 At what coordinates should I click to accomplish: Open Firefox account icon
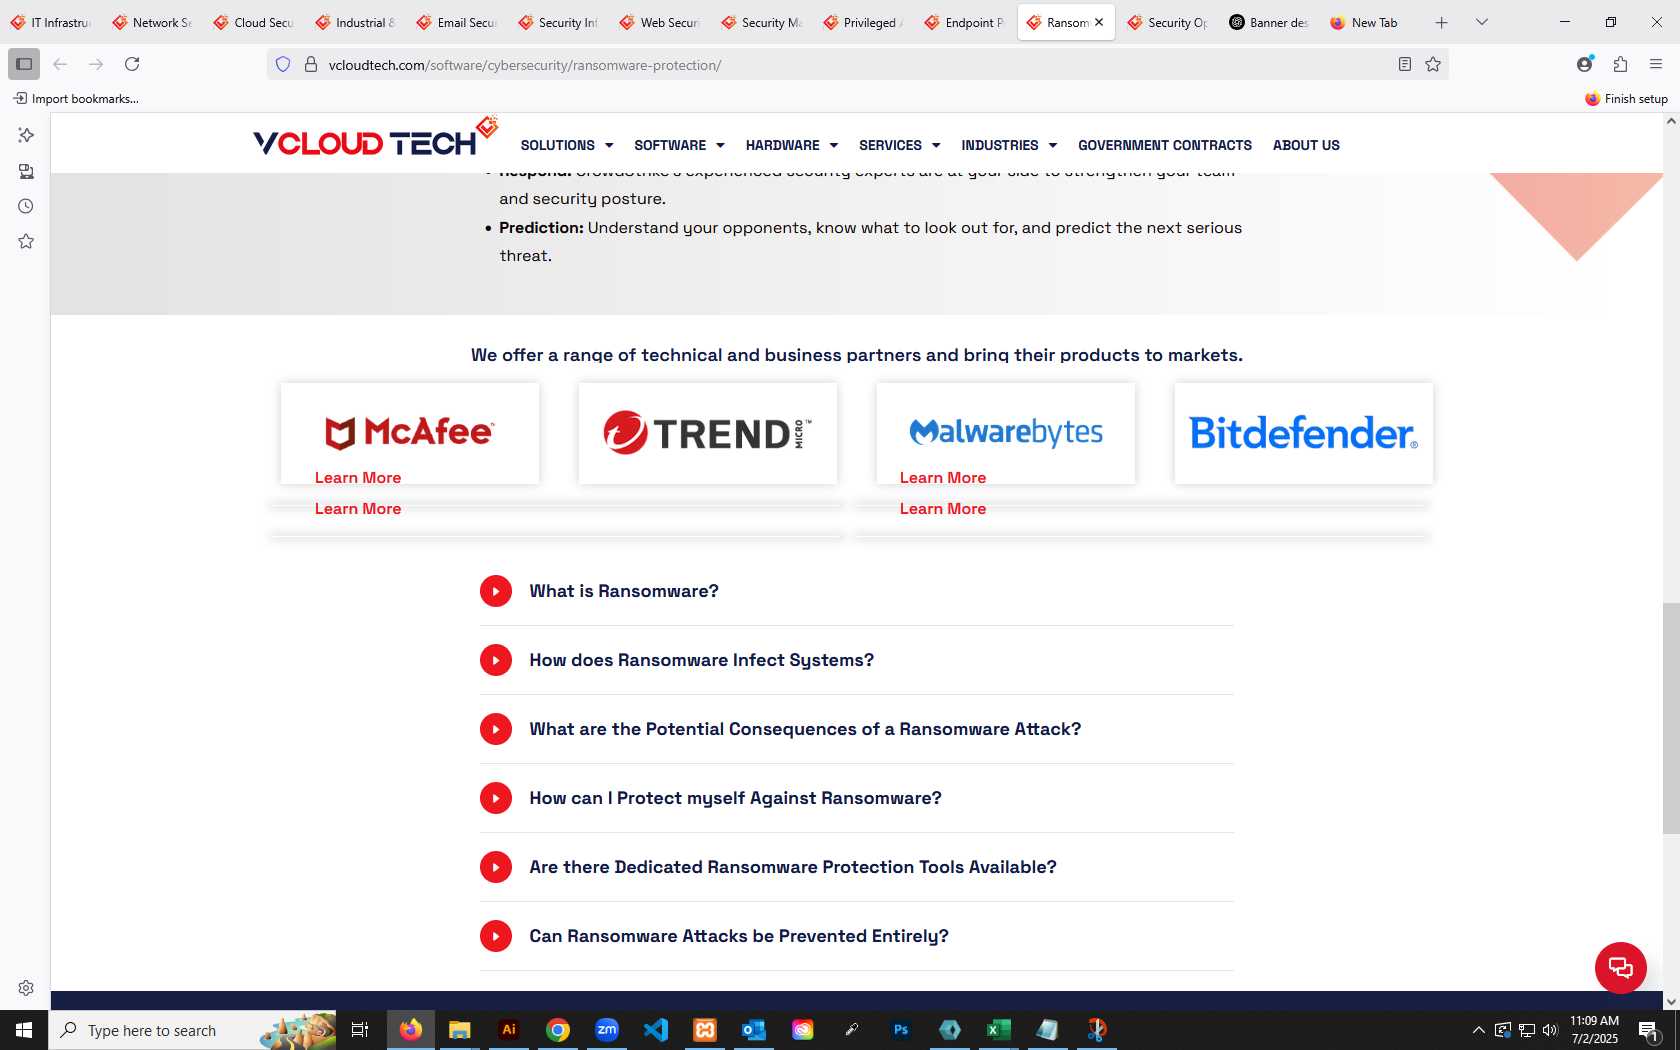click(1585, 64)
